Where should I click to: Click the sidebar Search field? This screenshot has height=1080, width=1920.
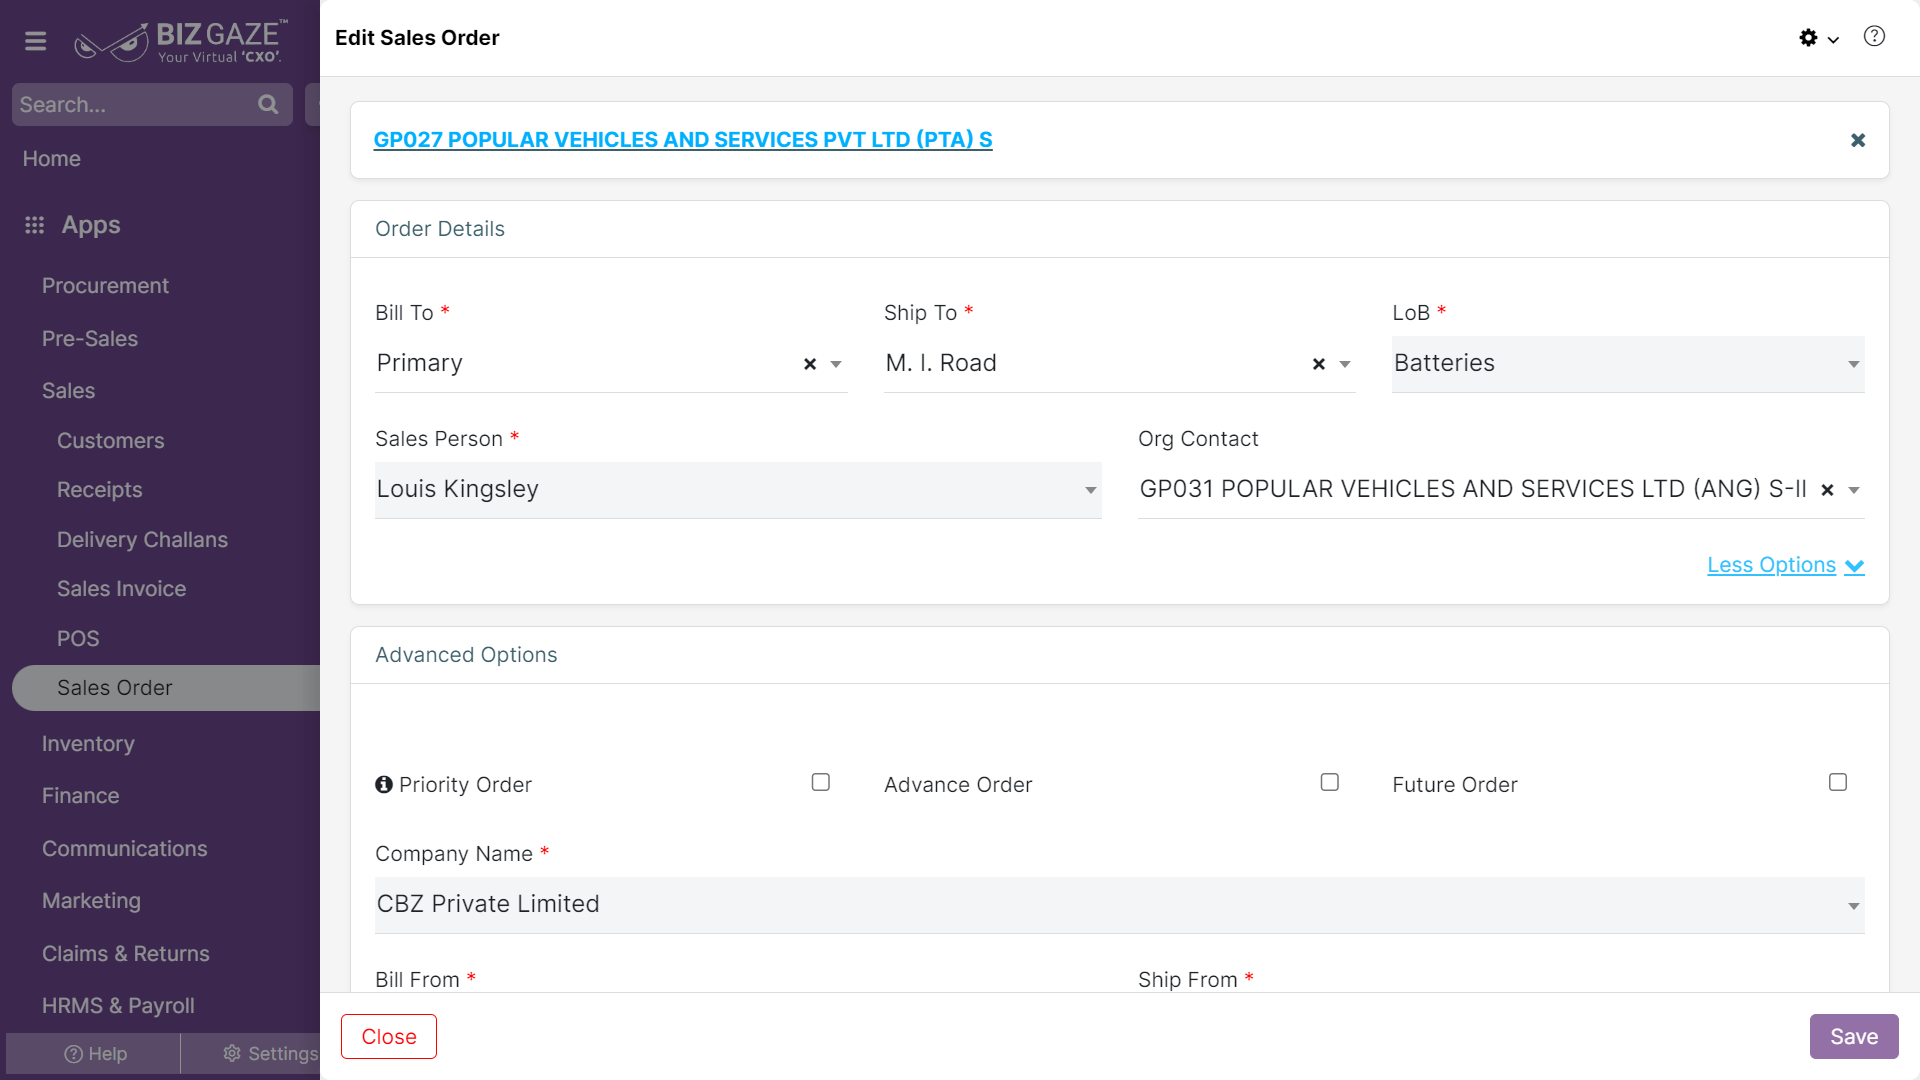coord(152,105)
